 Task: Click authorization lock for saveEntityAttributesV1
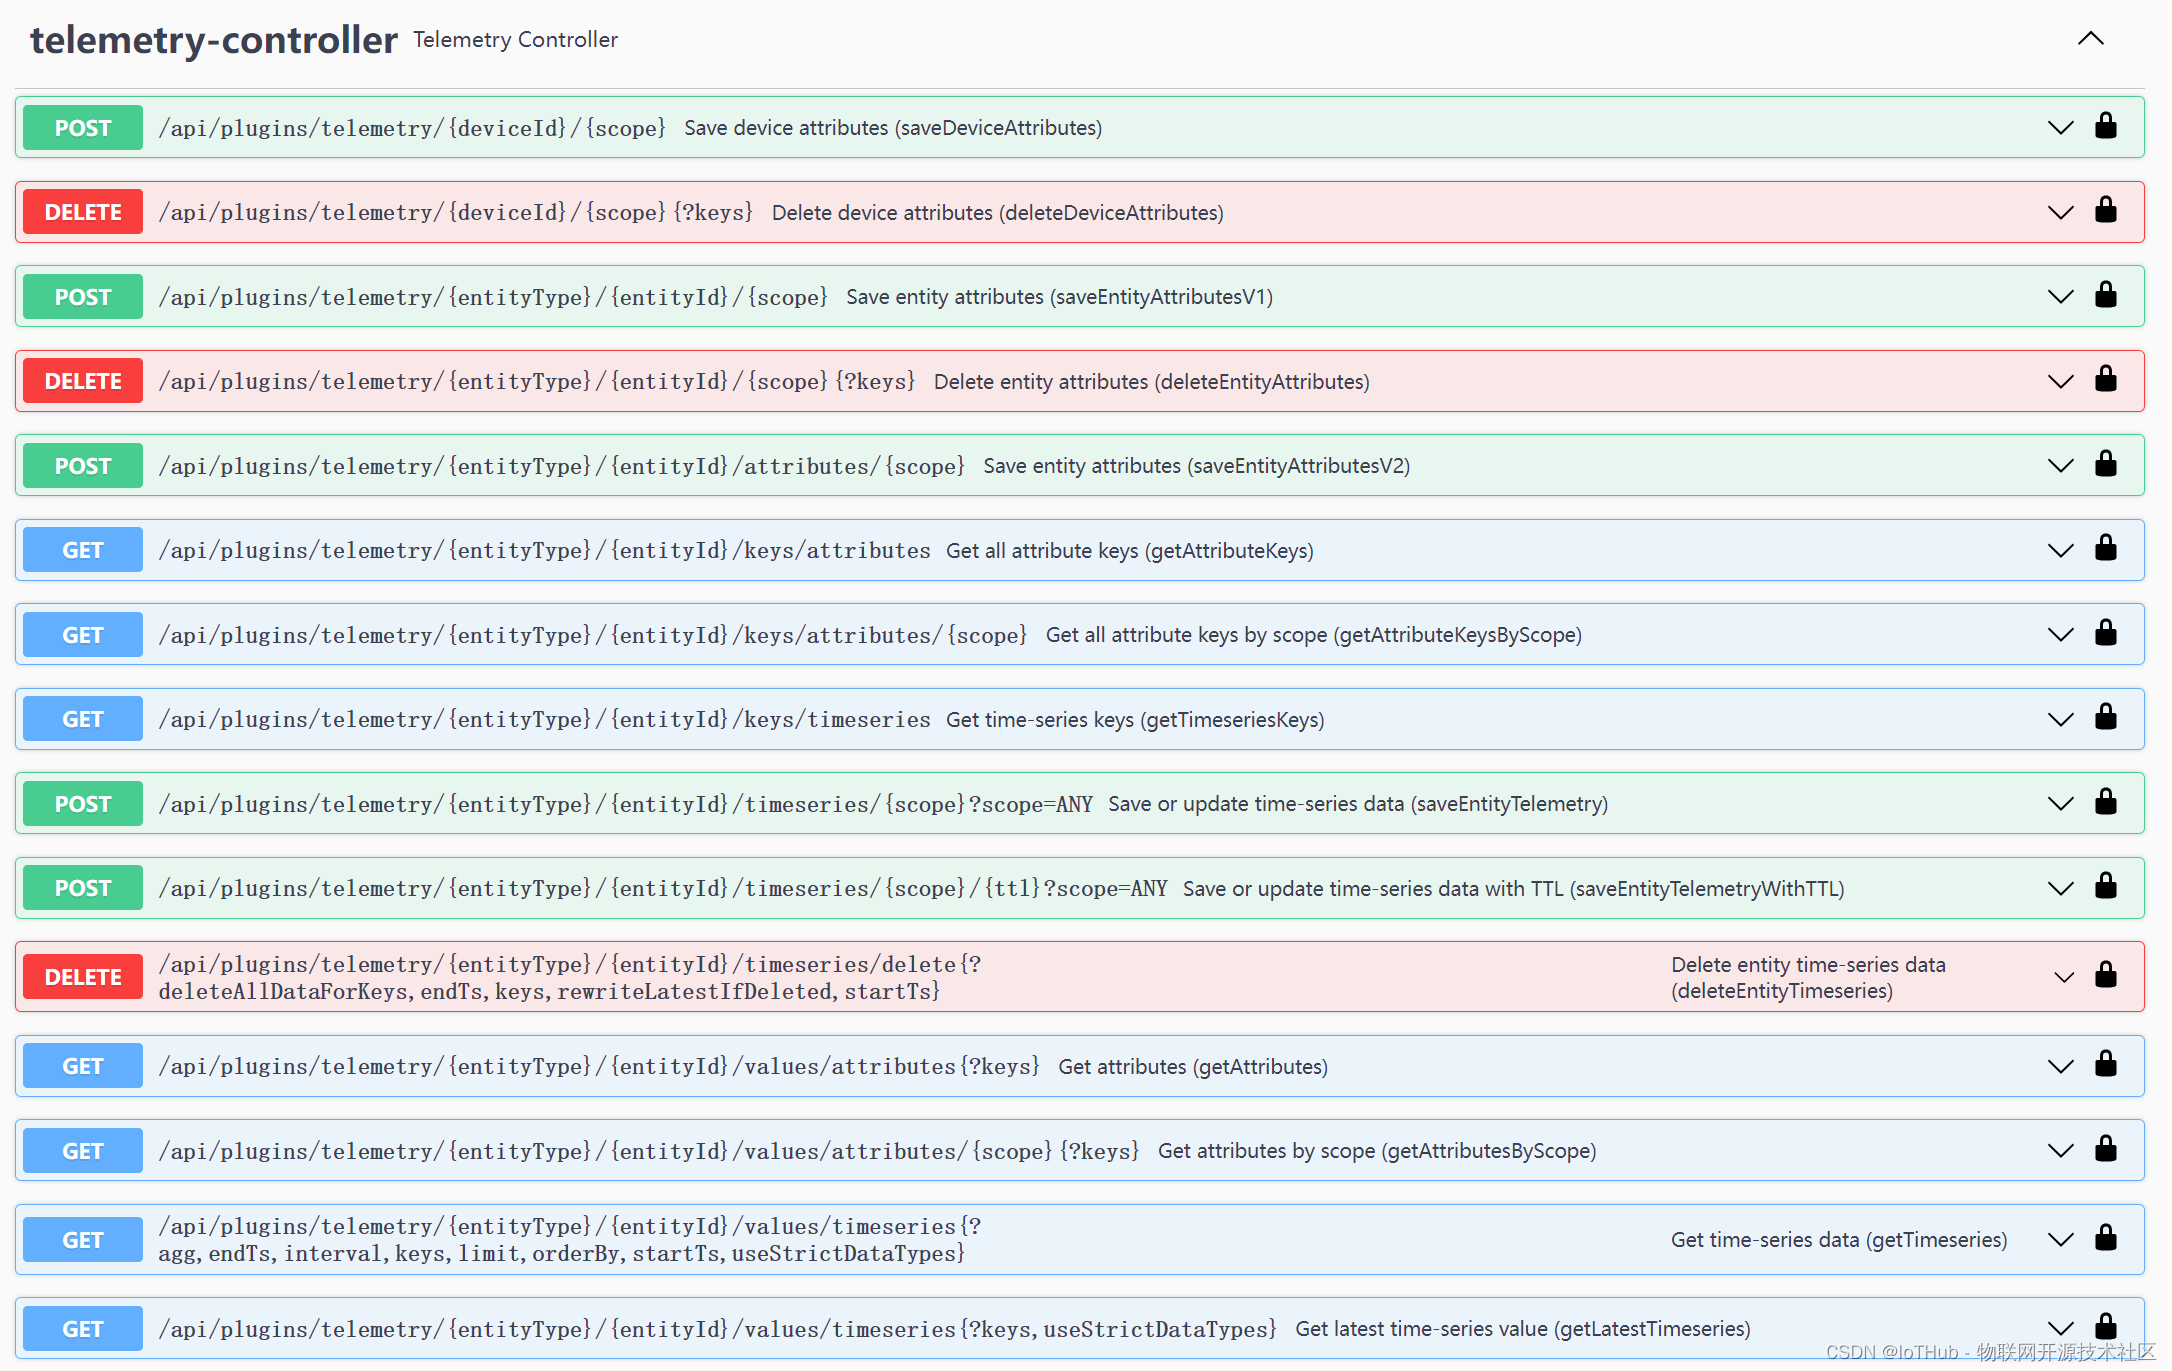click(x=2105, y=295)
